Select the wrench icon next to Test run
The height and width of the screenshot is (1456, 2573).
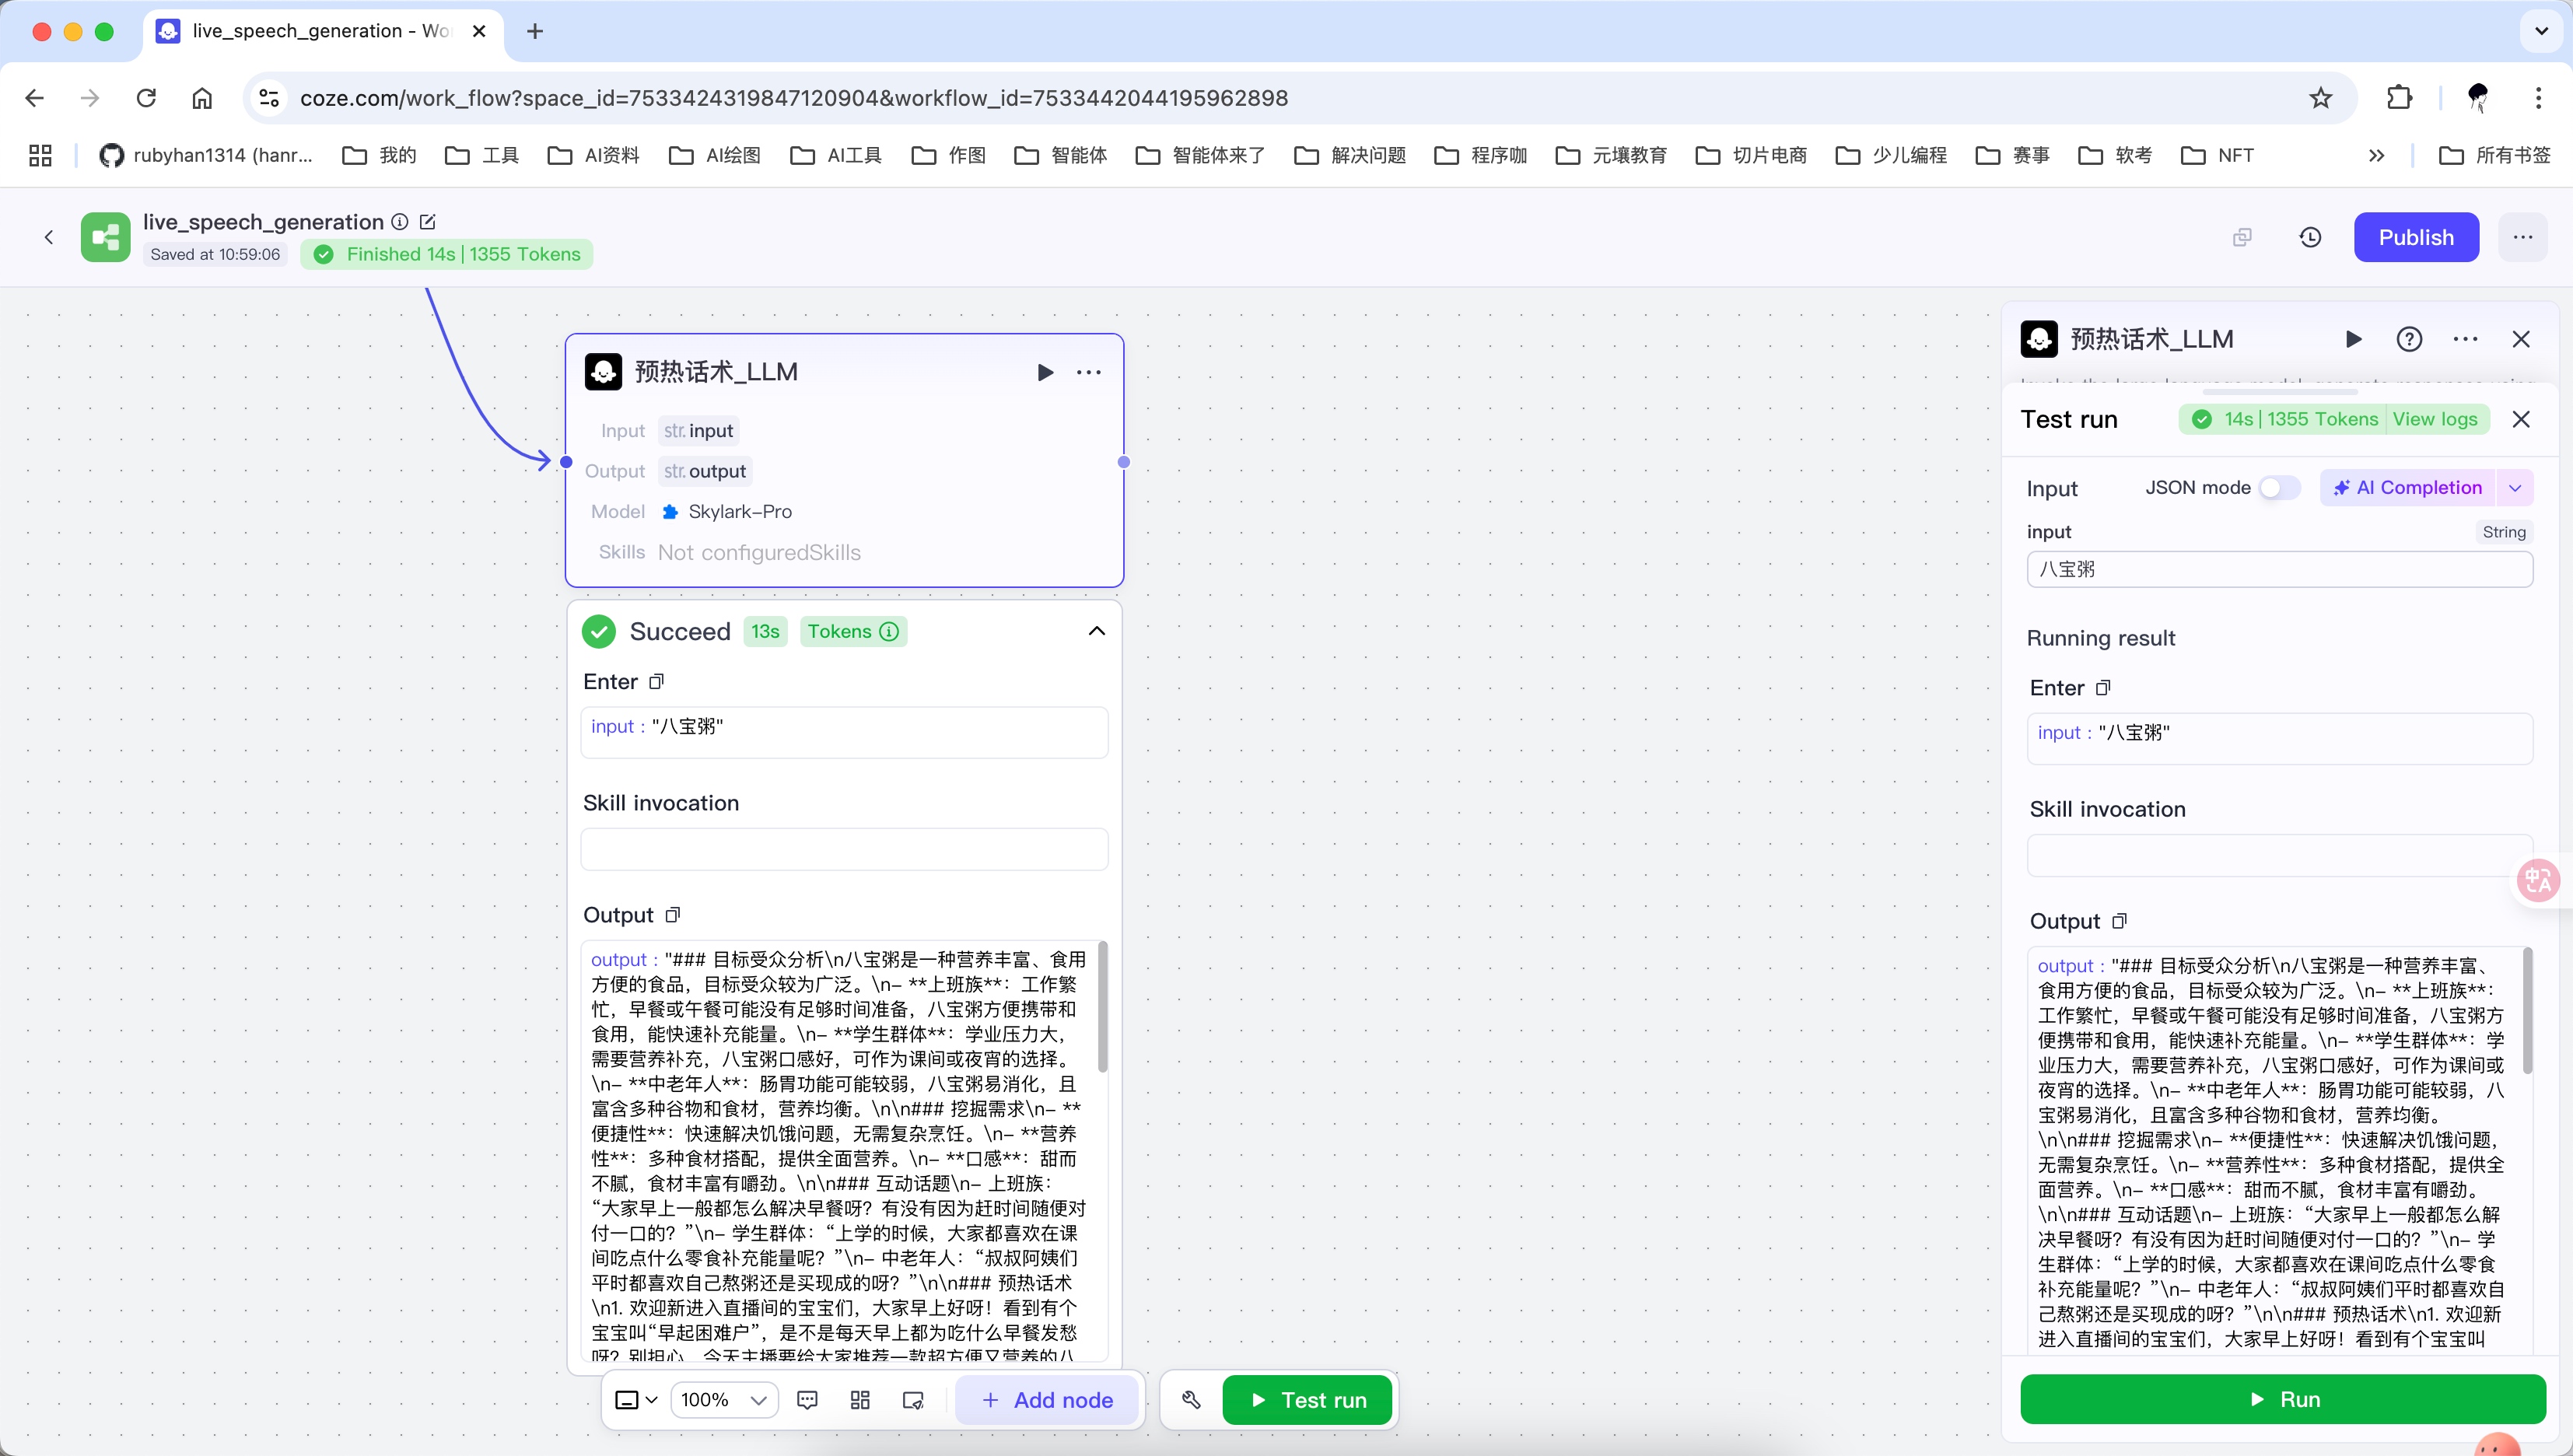pos(1190,1399)
